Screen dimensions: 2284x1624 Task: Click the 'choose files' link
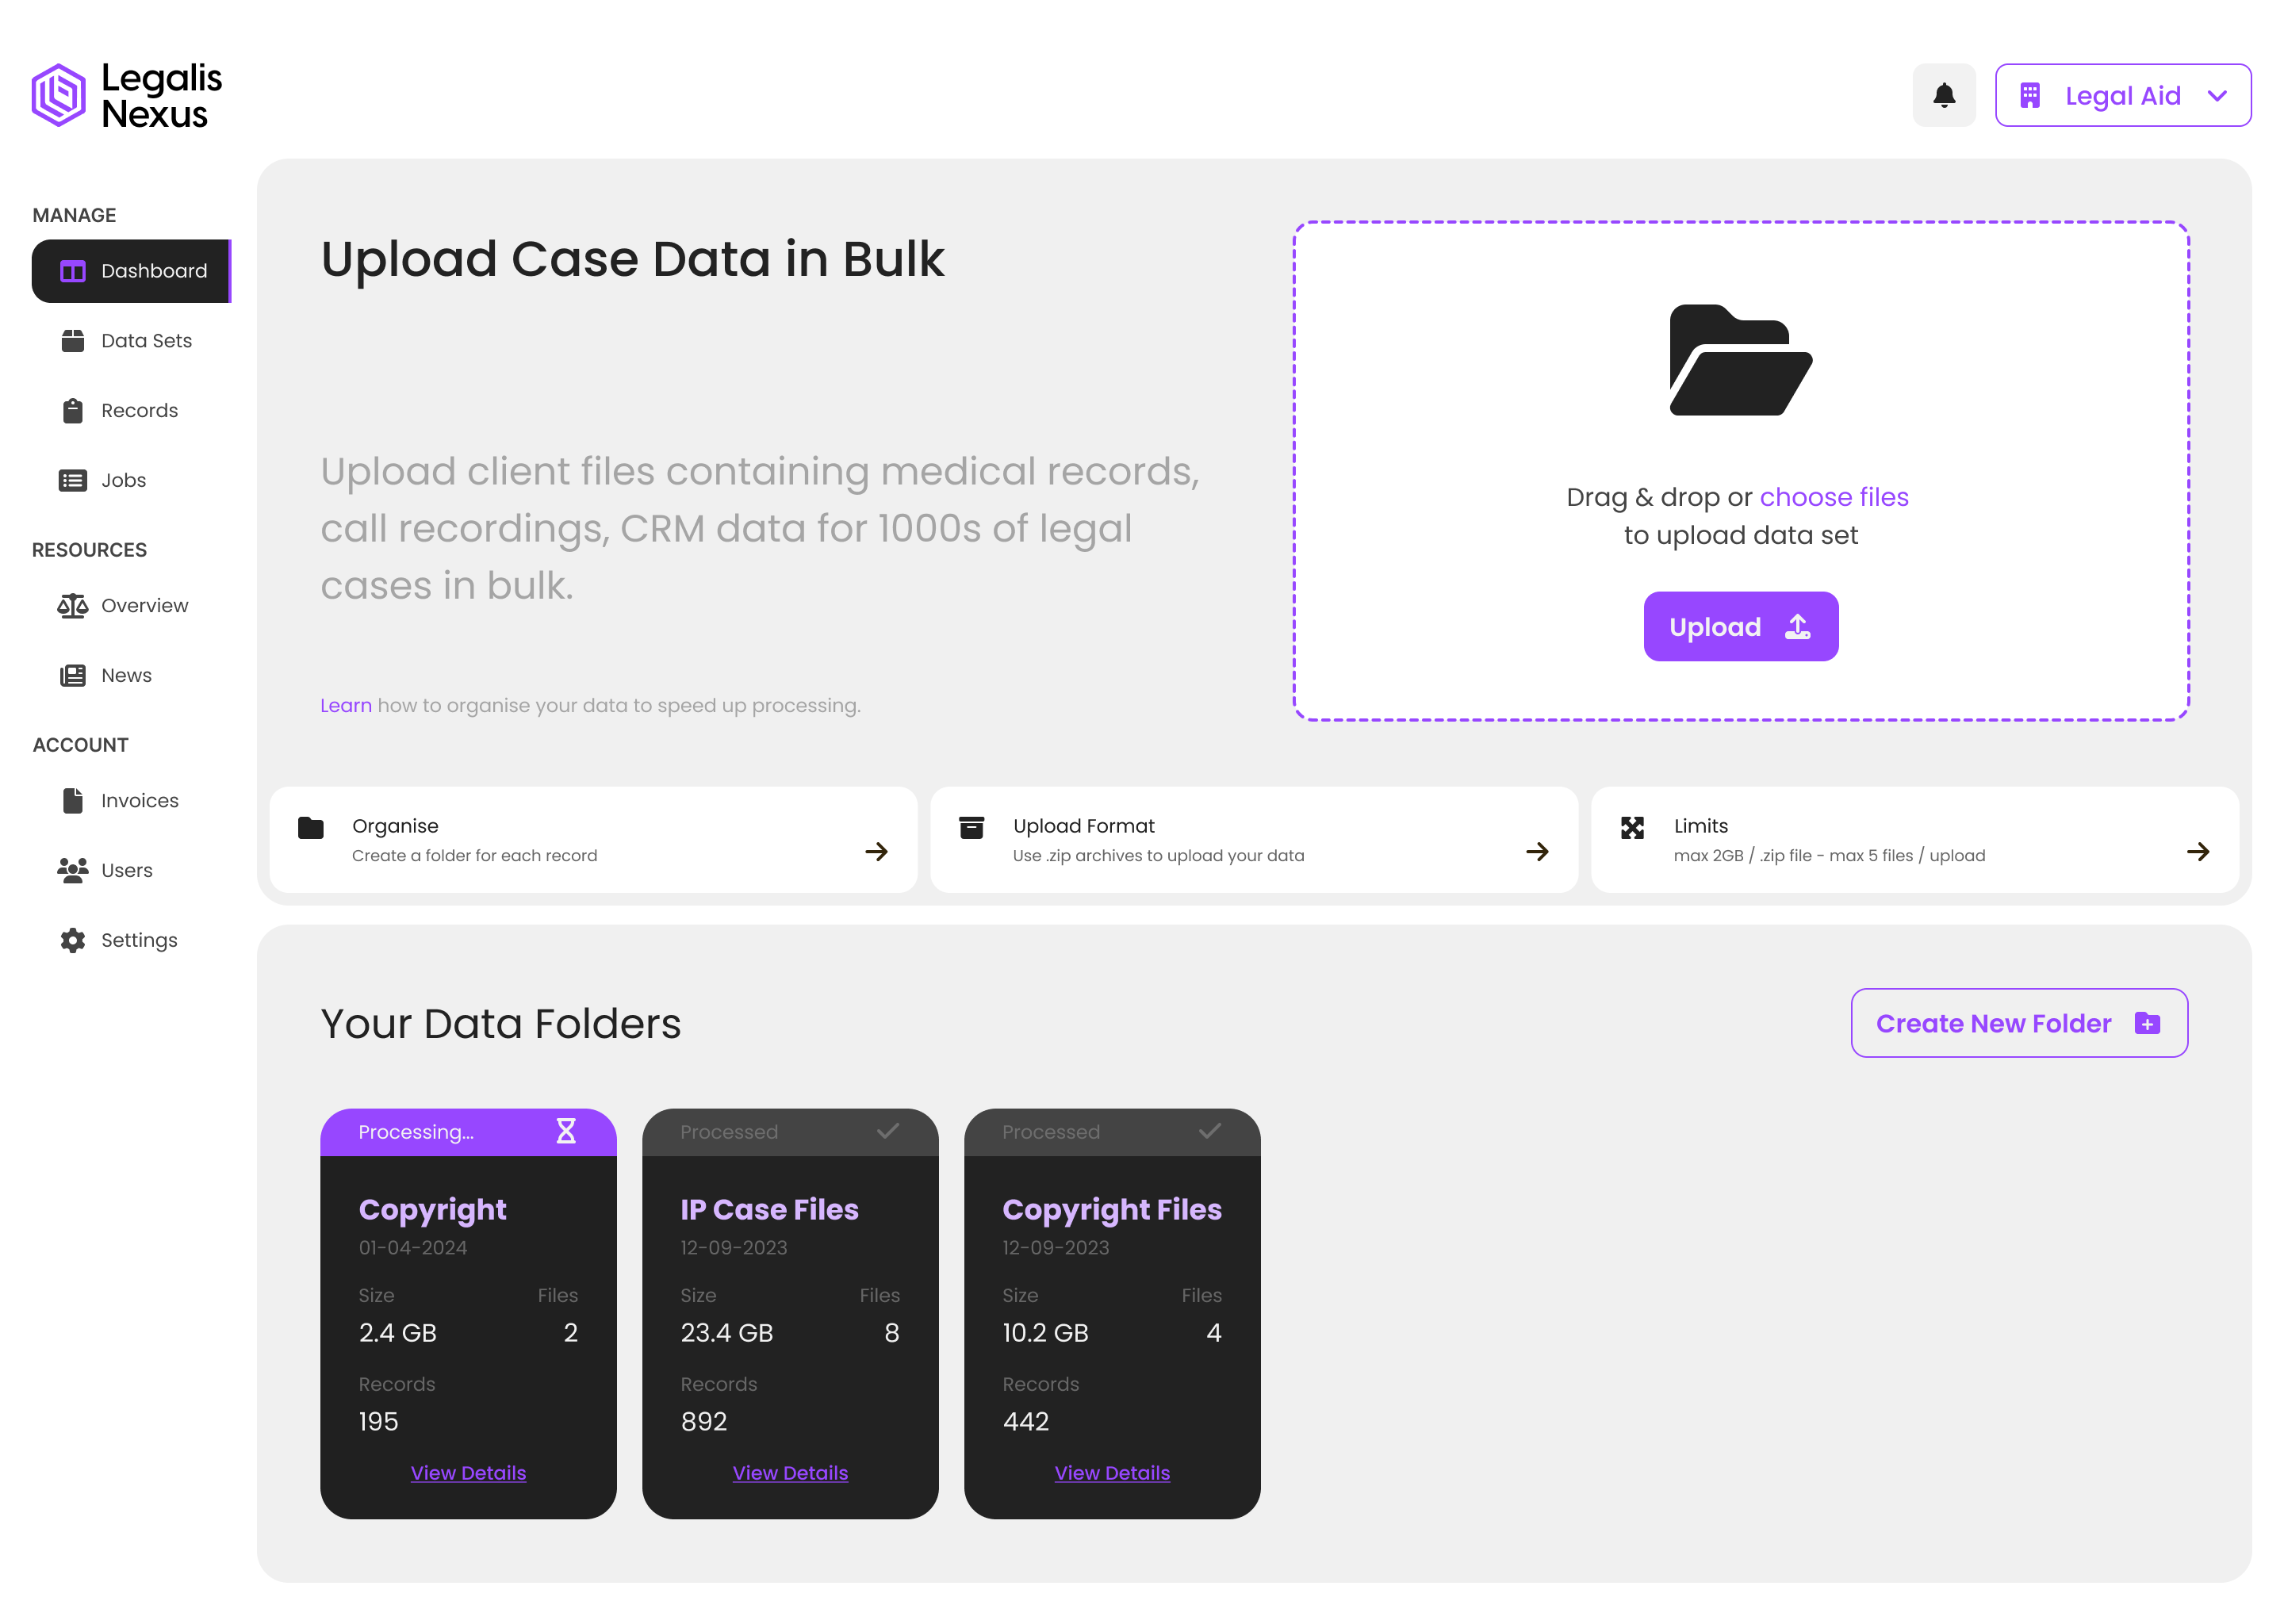coord(1833,497)
